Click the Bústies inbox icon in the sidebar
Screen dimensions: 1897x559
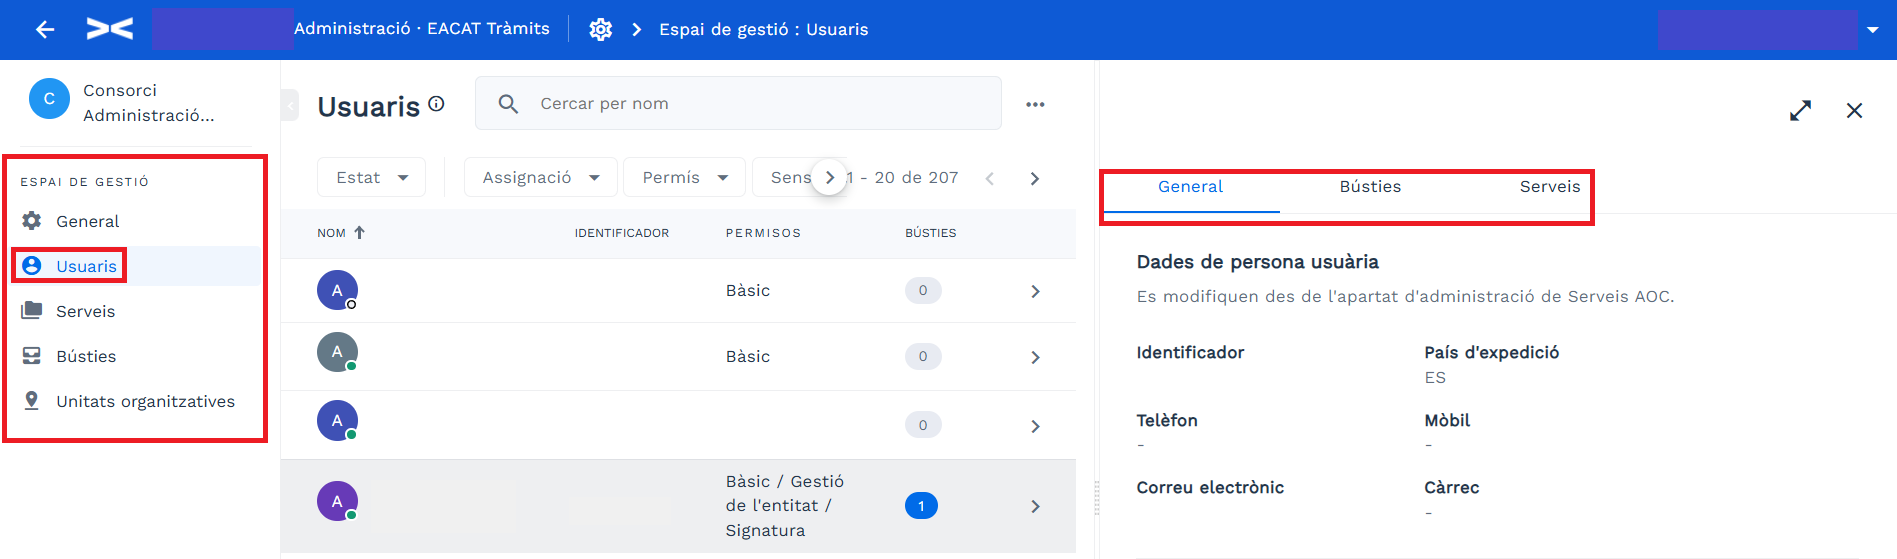click(32, 355)
